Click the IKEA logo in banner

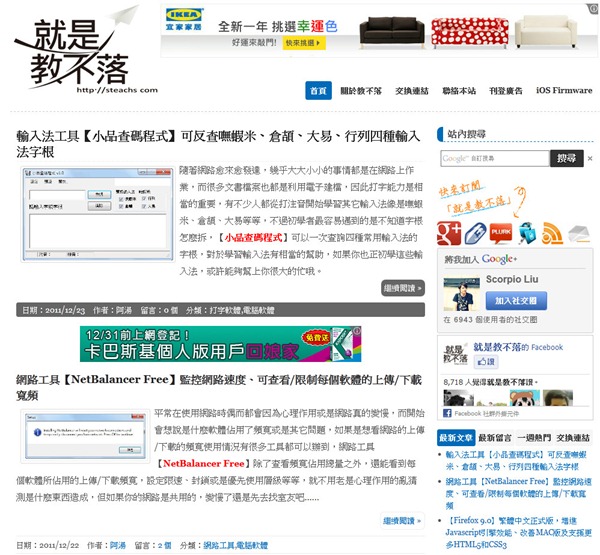tap(184, 19)
